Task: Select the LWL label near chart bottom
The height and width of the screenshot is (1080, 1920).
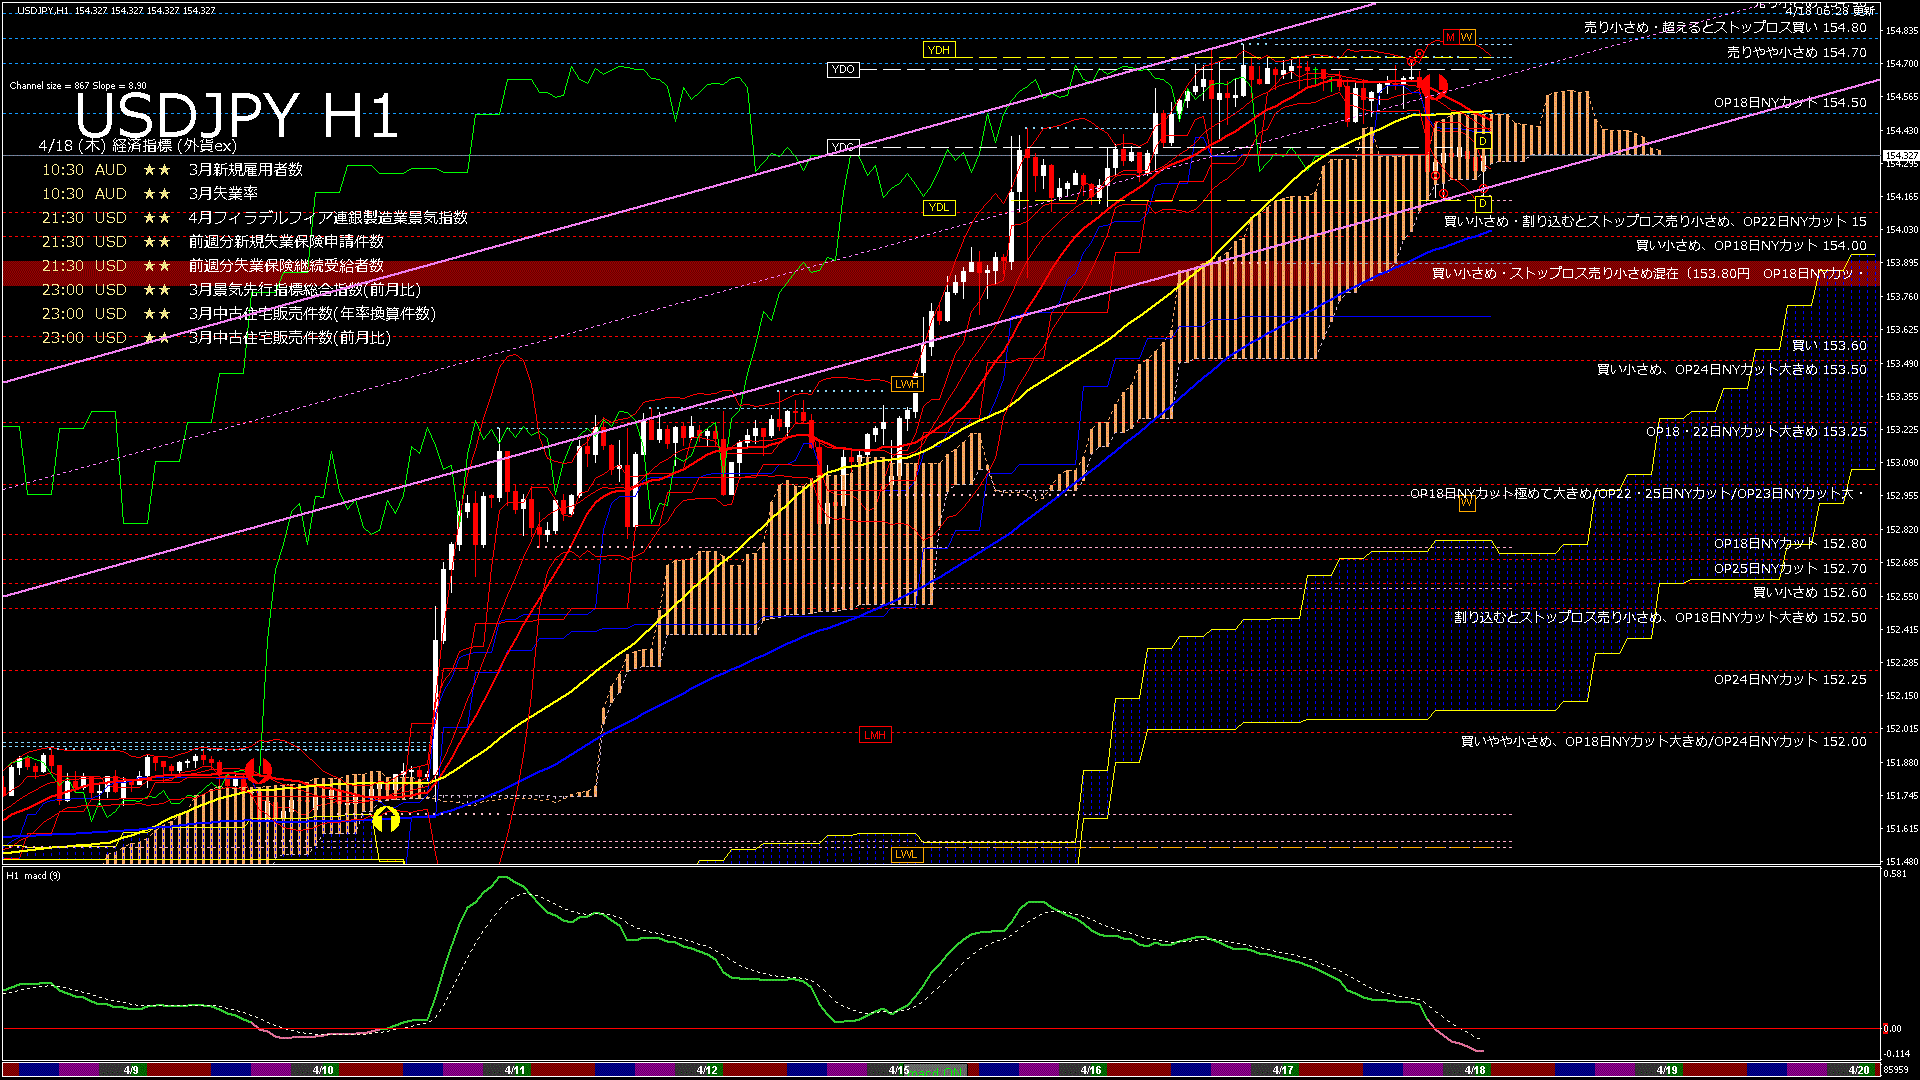Action: 906,854
